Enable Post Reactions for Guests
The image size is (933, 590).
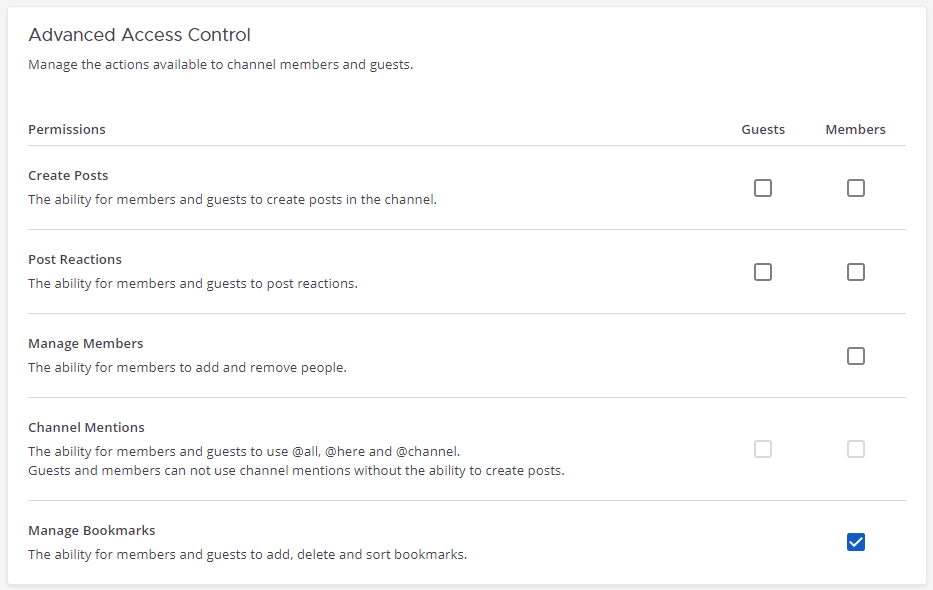pos(763,272)
